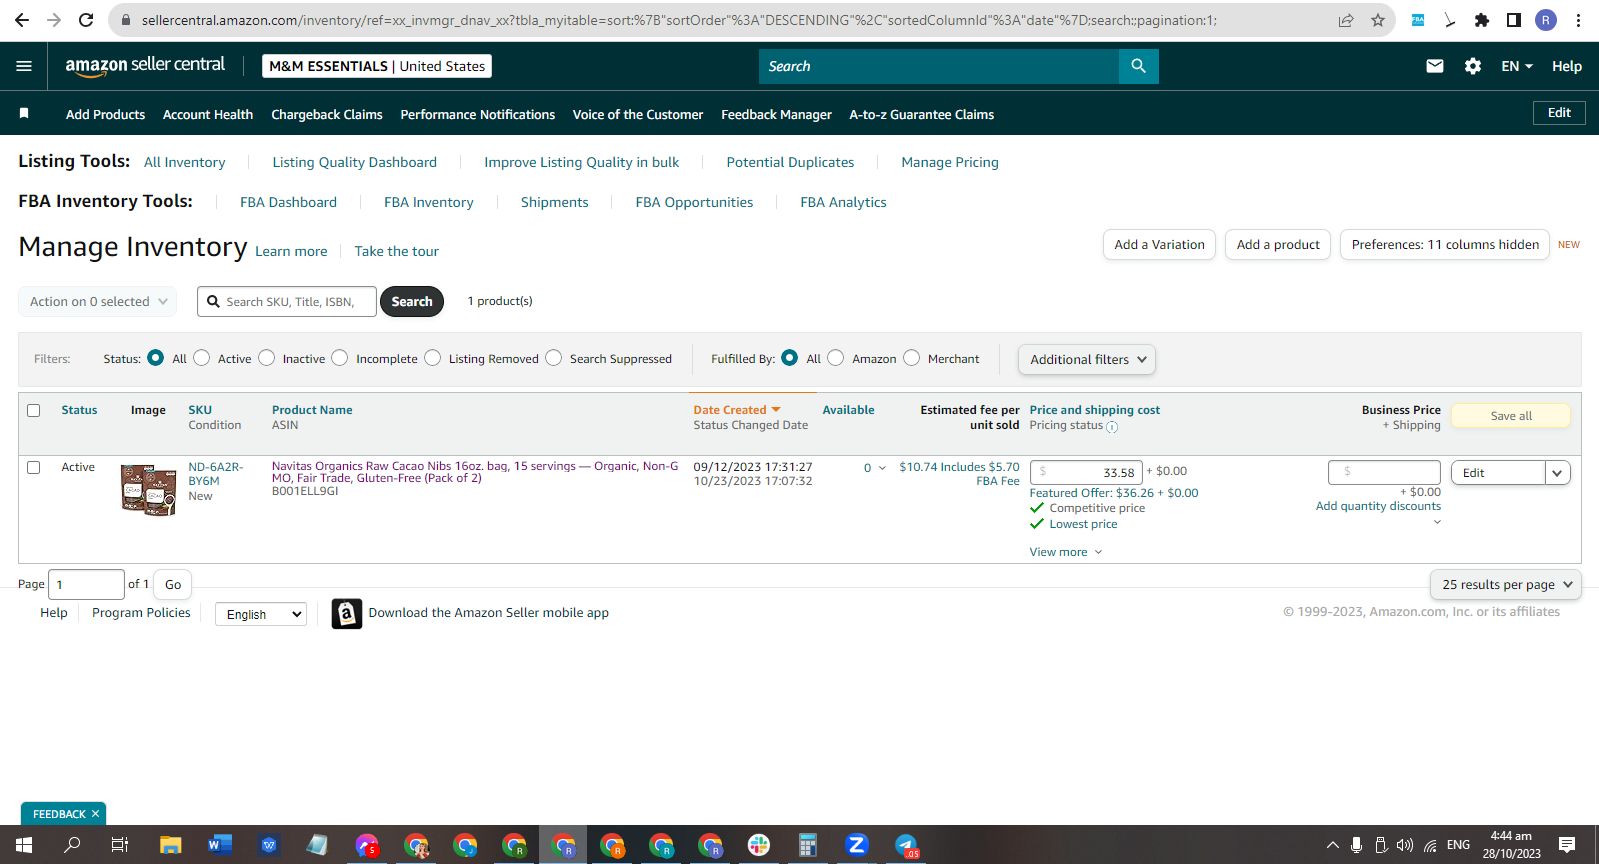The image size is (1599, 864).
Task: Tick the select-all checkbox in table header
Action: coord(34,410)
